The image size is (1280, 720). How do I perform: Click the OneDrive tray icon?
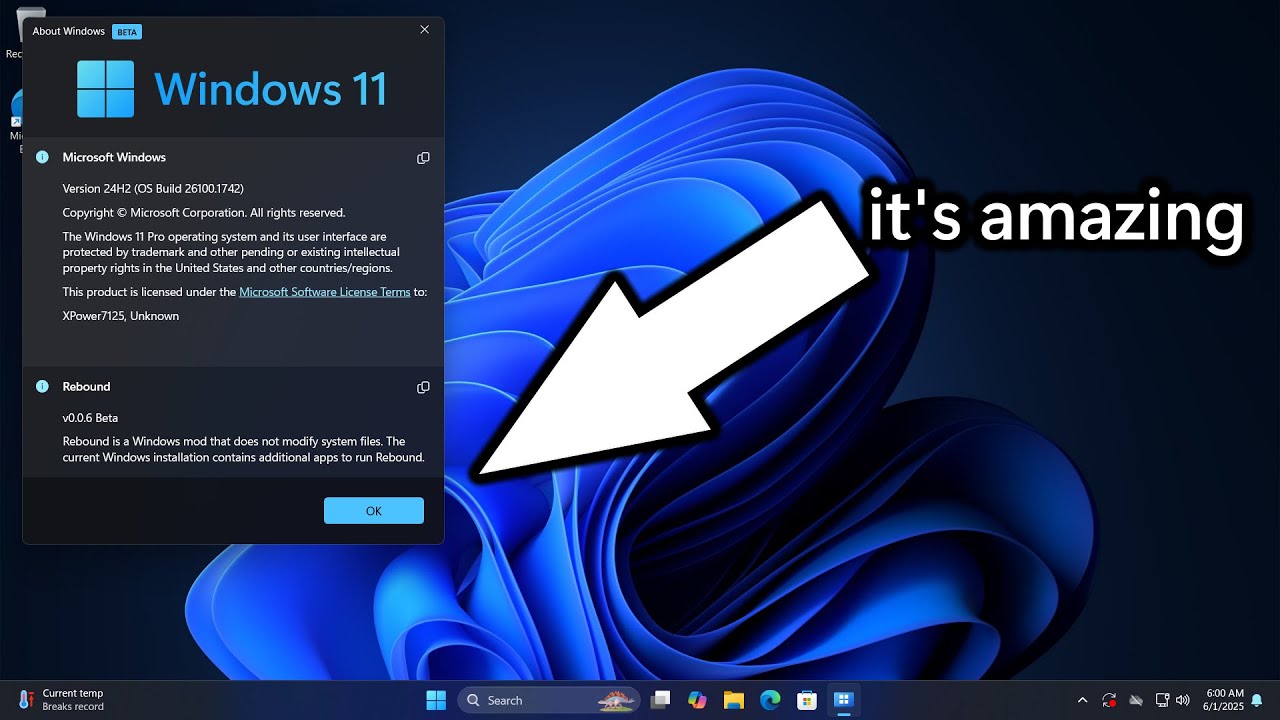pyautogui.click(x=1136, y=700)
